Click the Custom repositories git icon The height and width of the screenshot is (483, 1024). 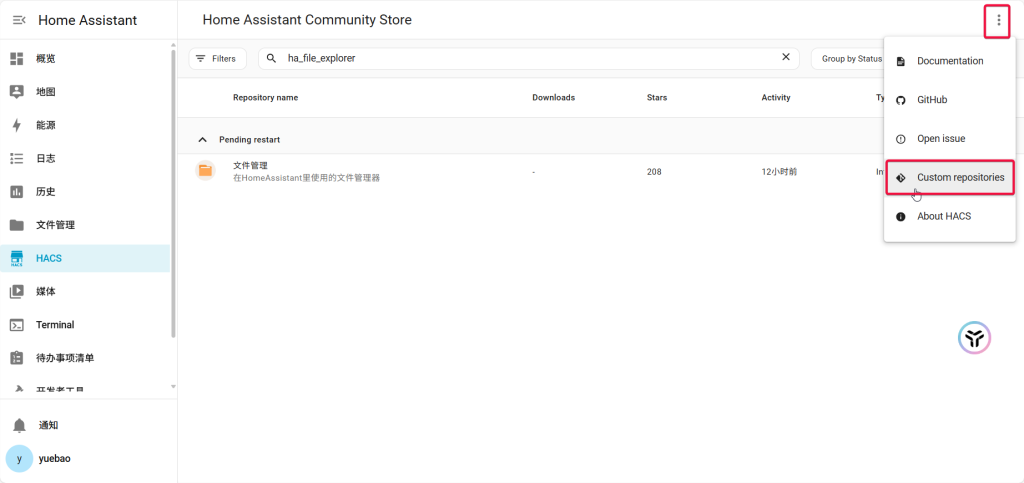coord(901,178)
